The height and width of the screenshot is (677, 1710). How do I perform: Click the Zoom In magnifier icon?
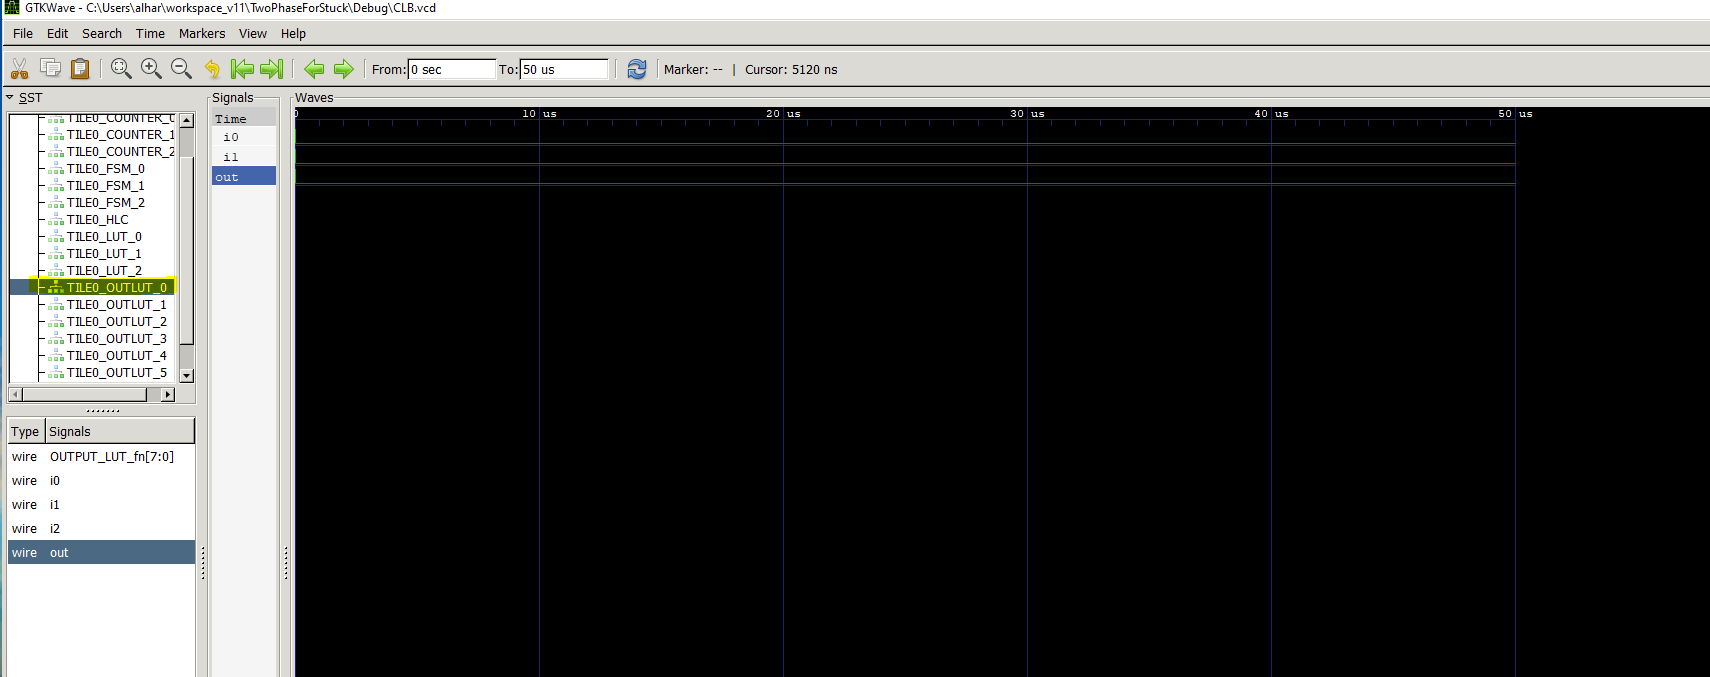coord(151,68)
